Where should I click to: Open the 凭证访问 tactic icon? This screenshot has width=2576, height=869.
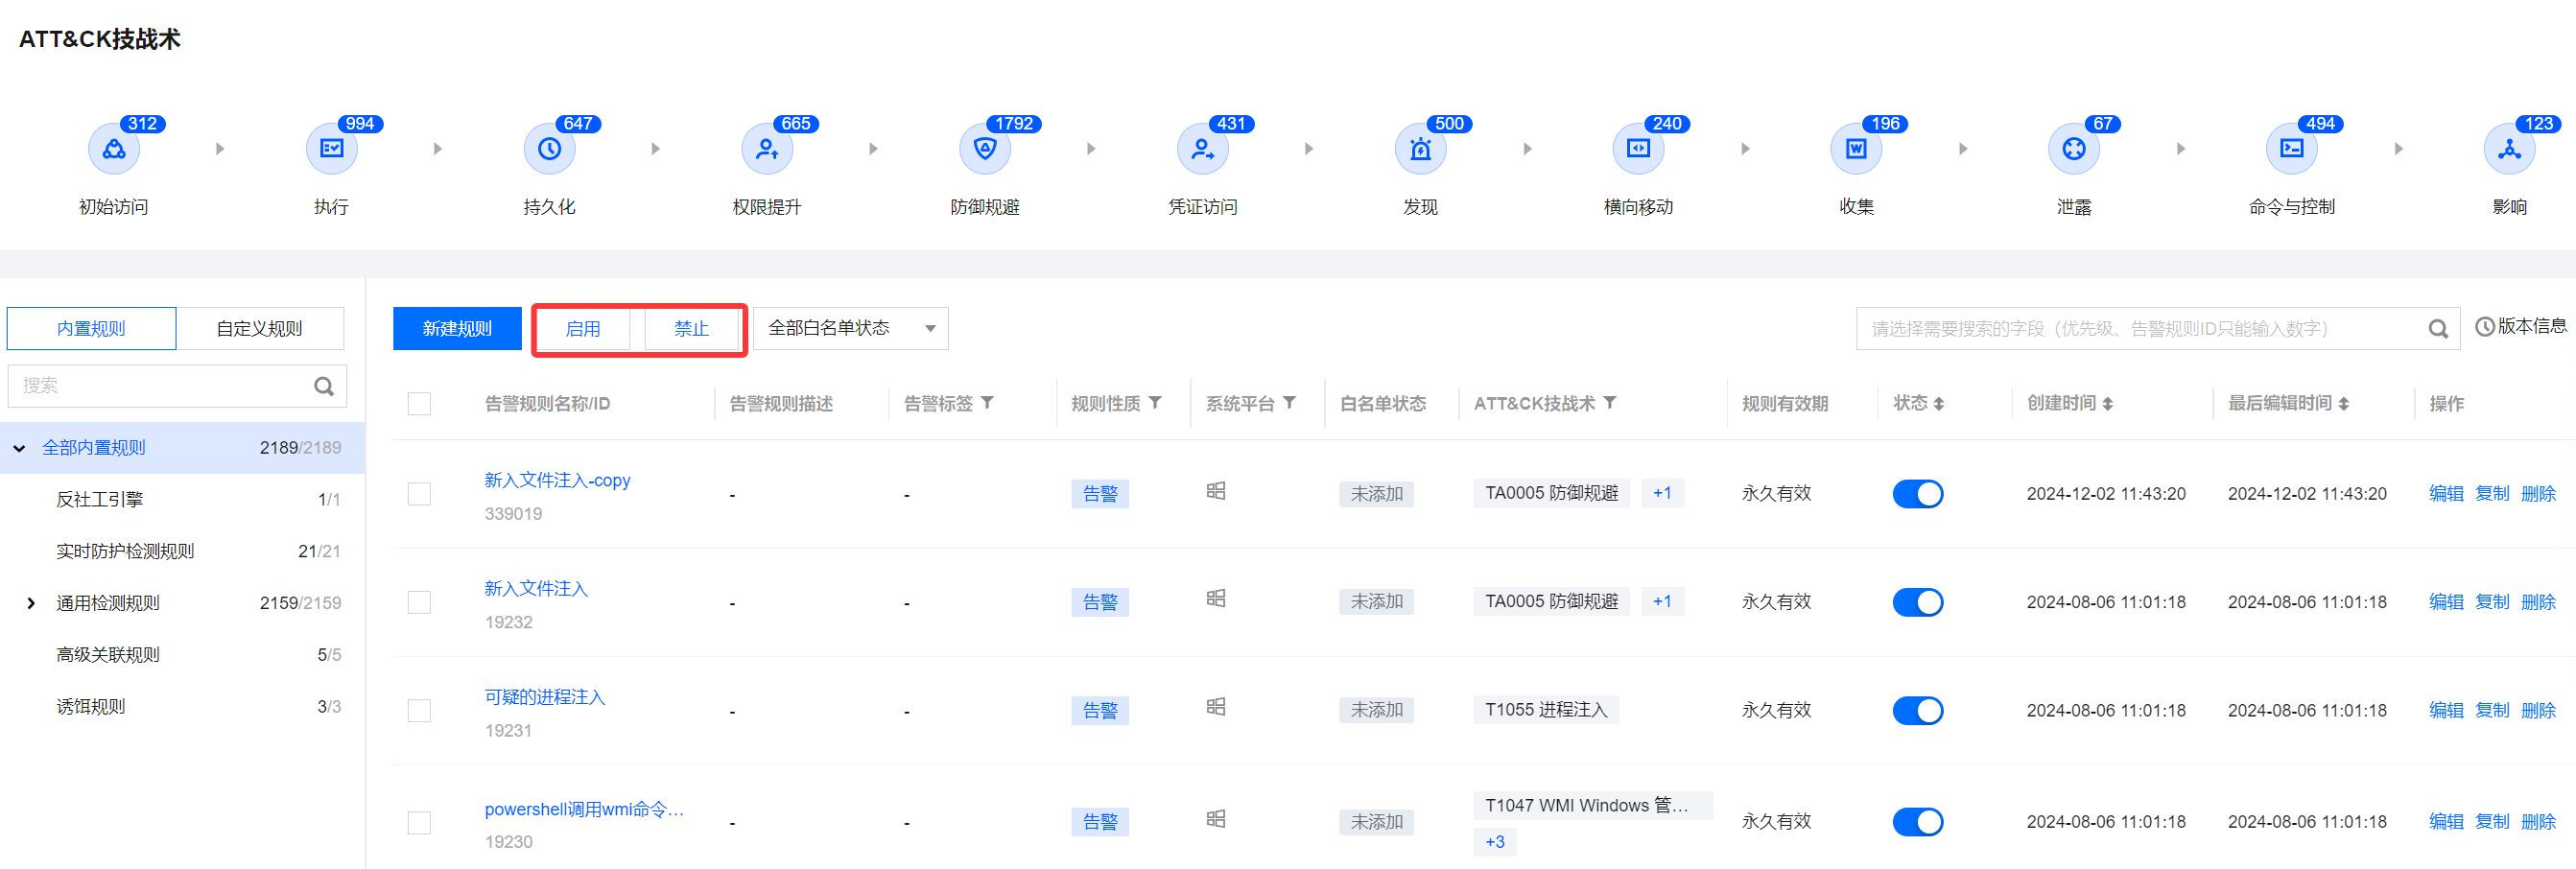tap(1203, 149)
